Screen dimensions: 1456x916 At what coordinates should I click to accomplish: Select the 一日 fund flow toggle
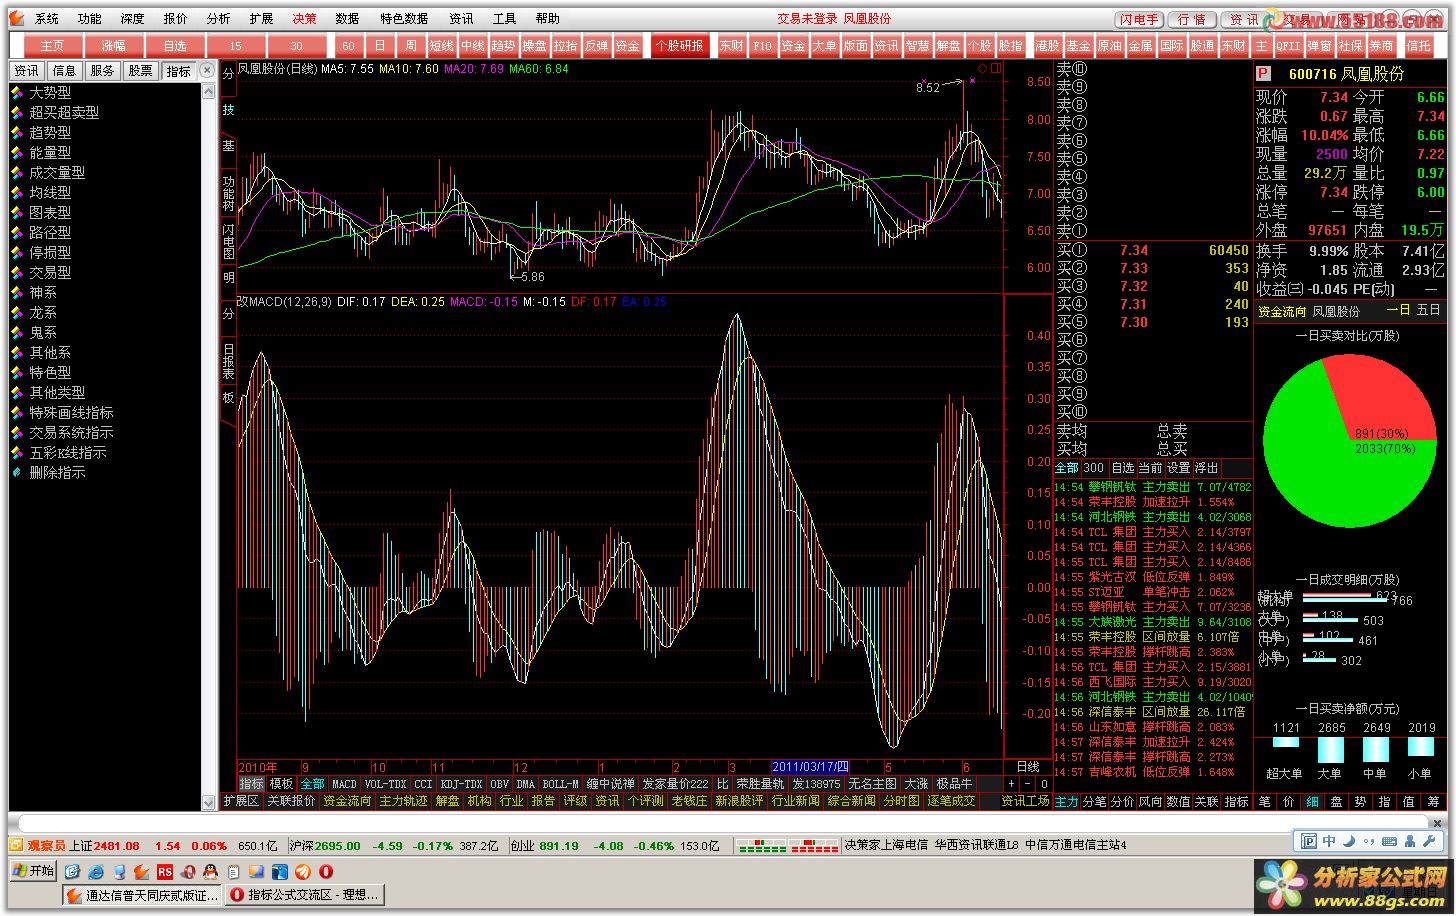[x=1398, y=311]
